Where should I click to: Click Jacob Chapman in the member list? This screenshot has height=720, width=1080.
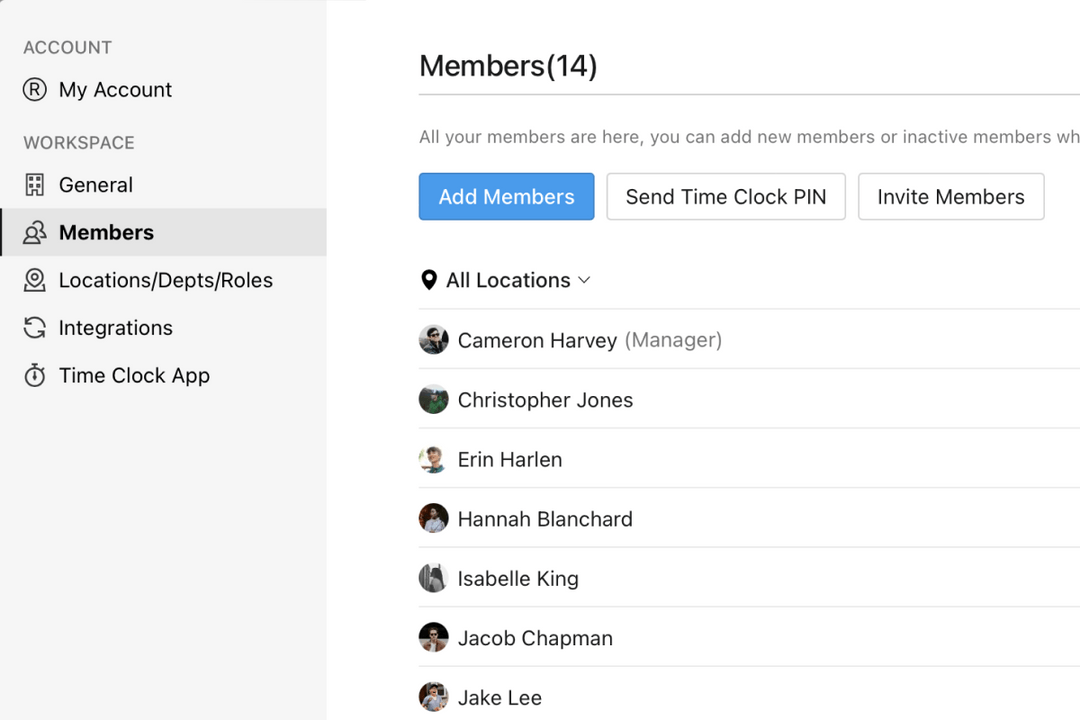pyautogui.click(x=535, y=637)
